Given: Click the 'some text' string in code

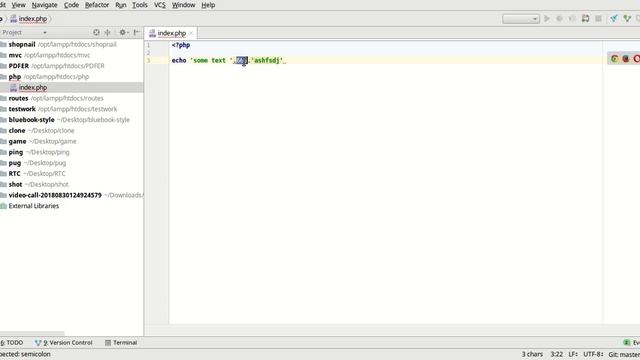Looking at the screenshot, I should [211, 60].
